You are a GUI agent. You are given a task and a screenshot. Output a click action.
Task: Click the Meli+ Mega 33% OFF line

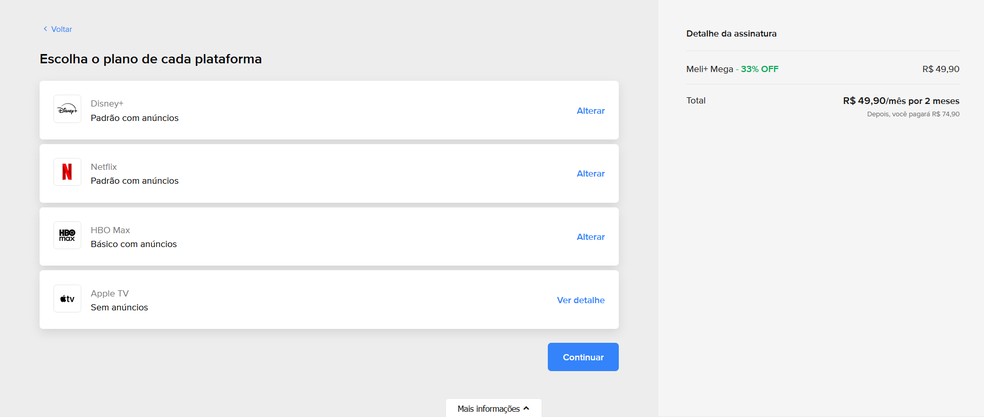(732, 69)
